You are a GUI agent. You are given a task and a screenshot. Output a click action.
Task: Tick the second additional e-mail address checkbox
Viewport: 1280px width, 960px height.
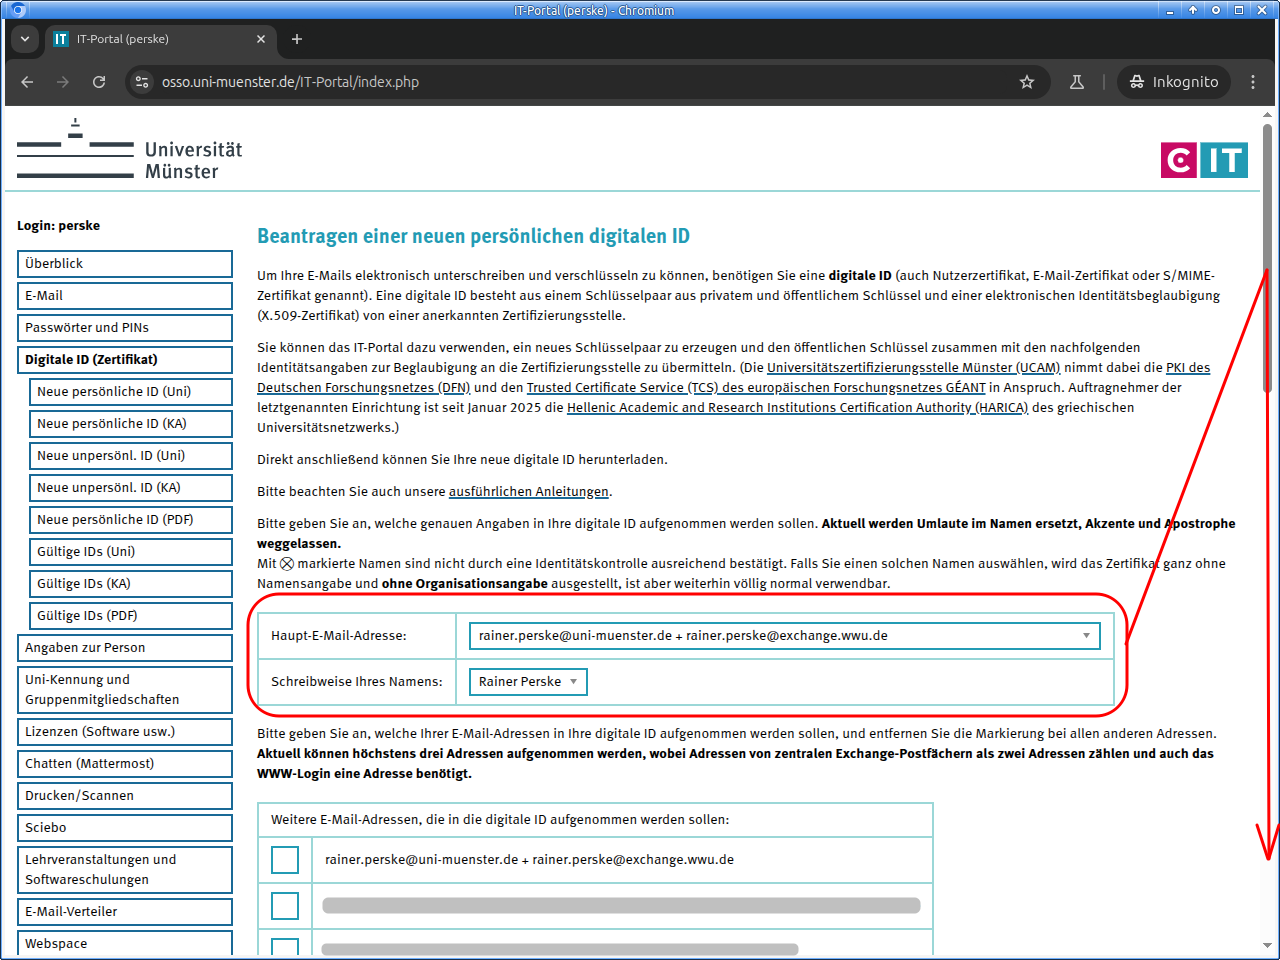pyautogui.click(x=285, y=906)
